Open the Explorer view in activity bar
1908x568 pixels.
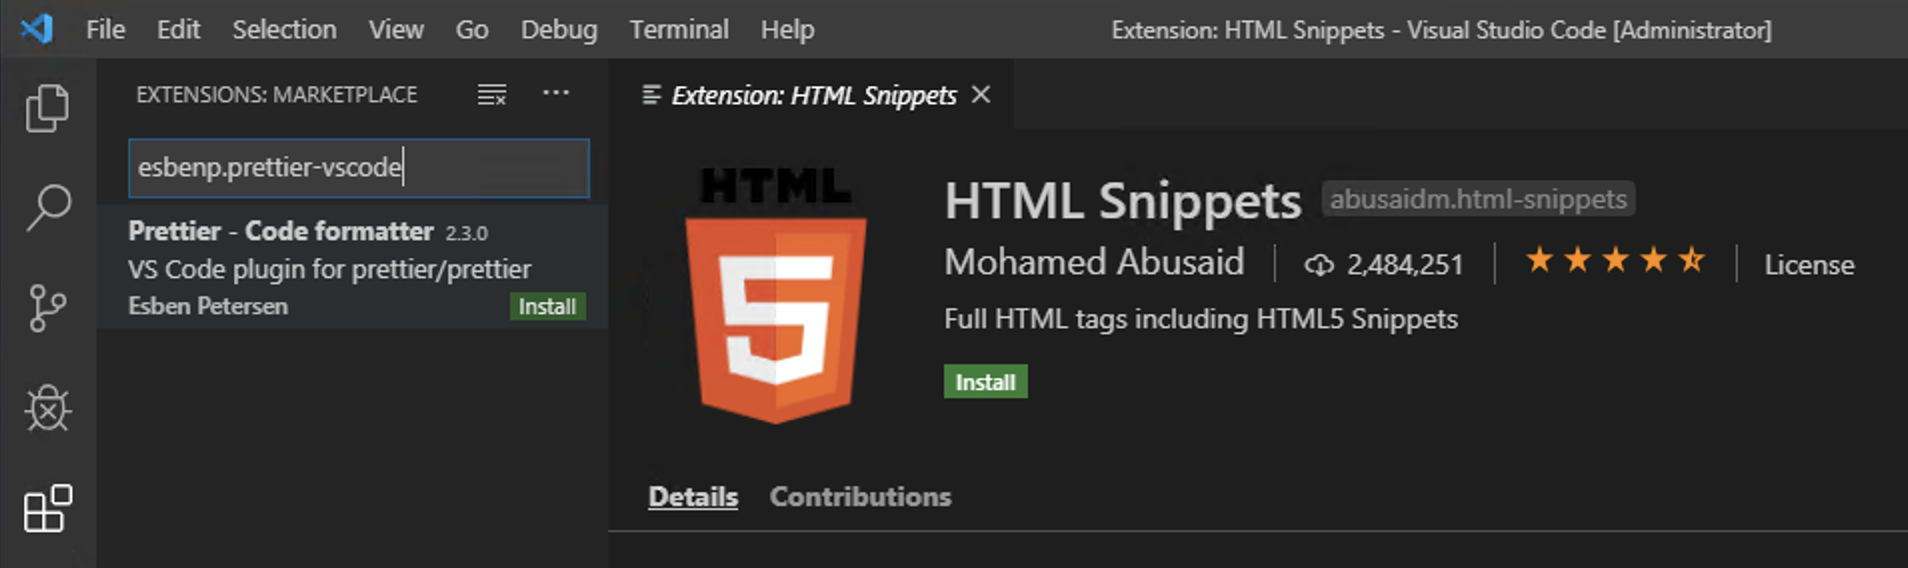pyautogui.click(x=47, y=107)
